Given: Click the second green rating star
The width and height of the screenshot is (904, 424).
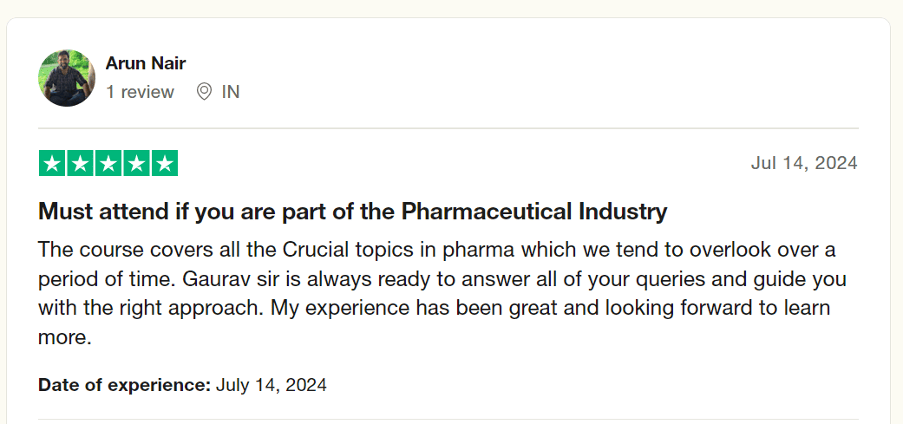Looking at the screenshot, I should point(81,163).
